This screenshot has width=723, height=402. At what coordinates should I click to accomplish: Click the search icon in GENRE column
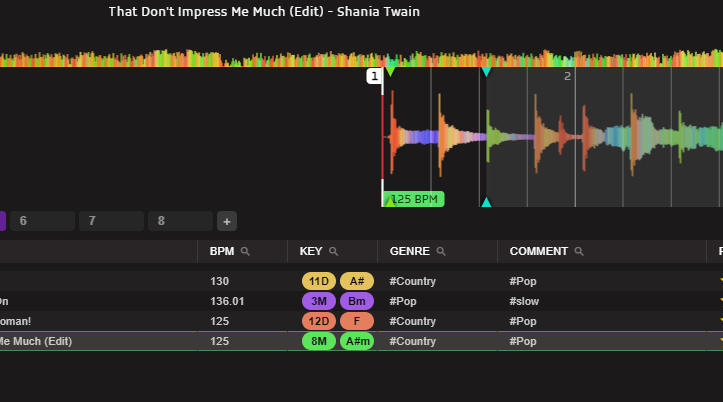(x=440, y=252)
